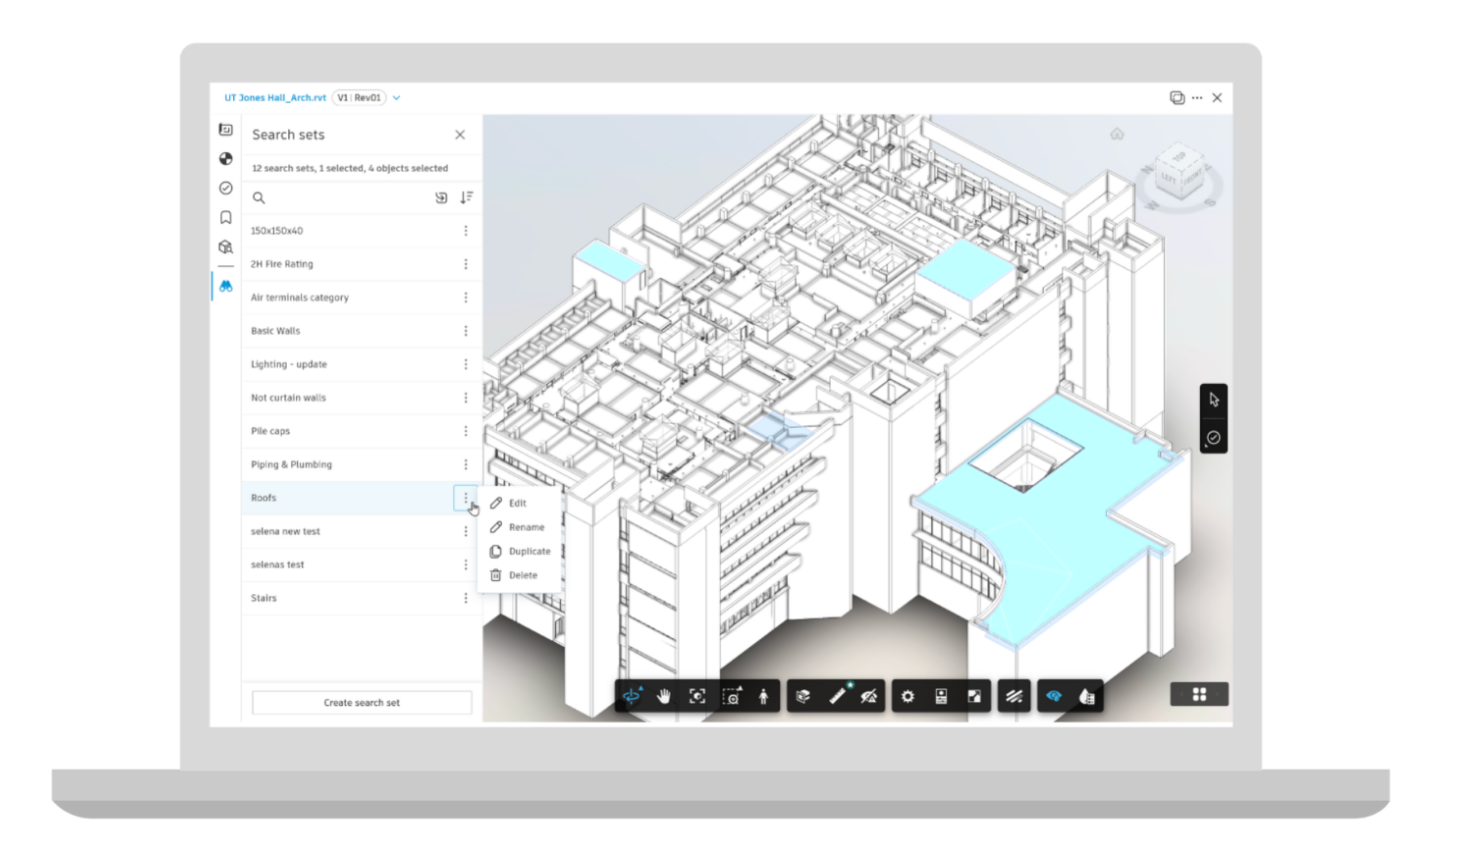Click the UT Jones Hall_Arch.rvt file link
This screenshot has height=842, width=1460.
275,98
